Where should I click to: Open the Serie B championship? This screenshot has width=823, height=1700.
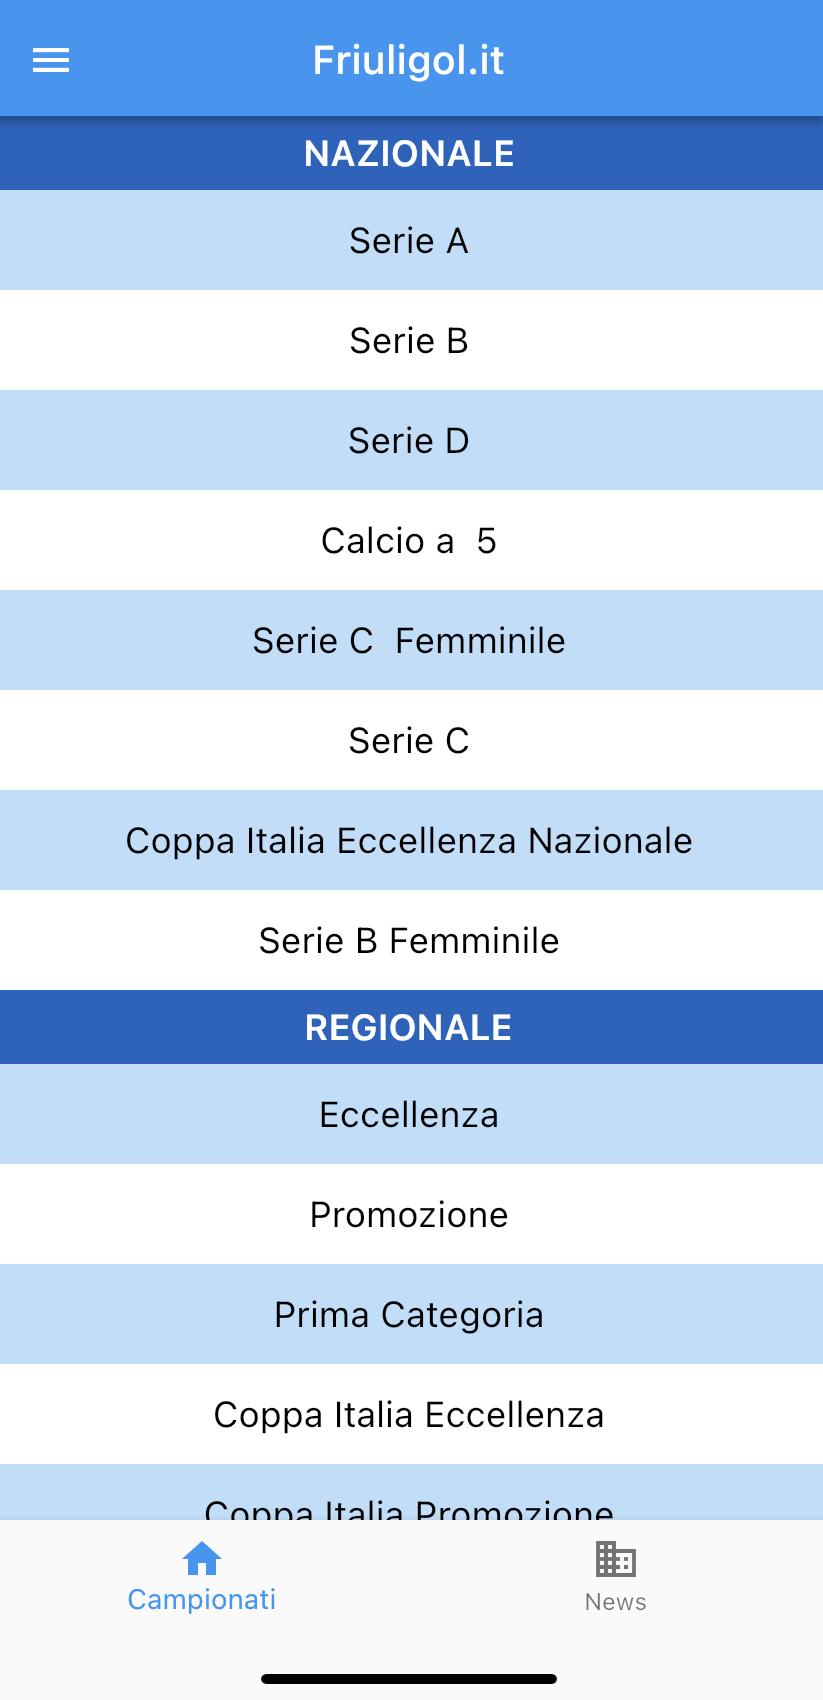pos(411,340)
